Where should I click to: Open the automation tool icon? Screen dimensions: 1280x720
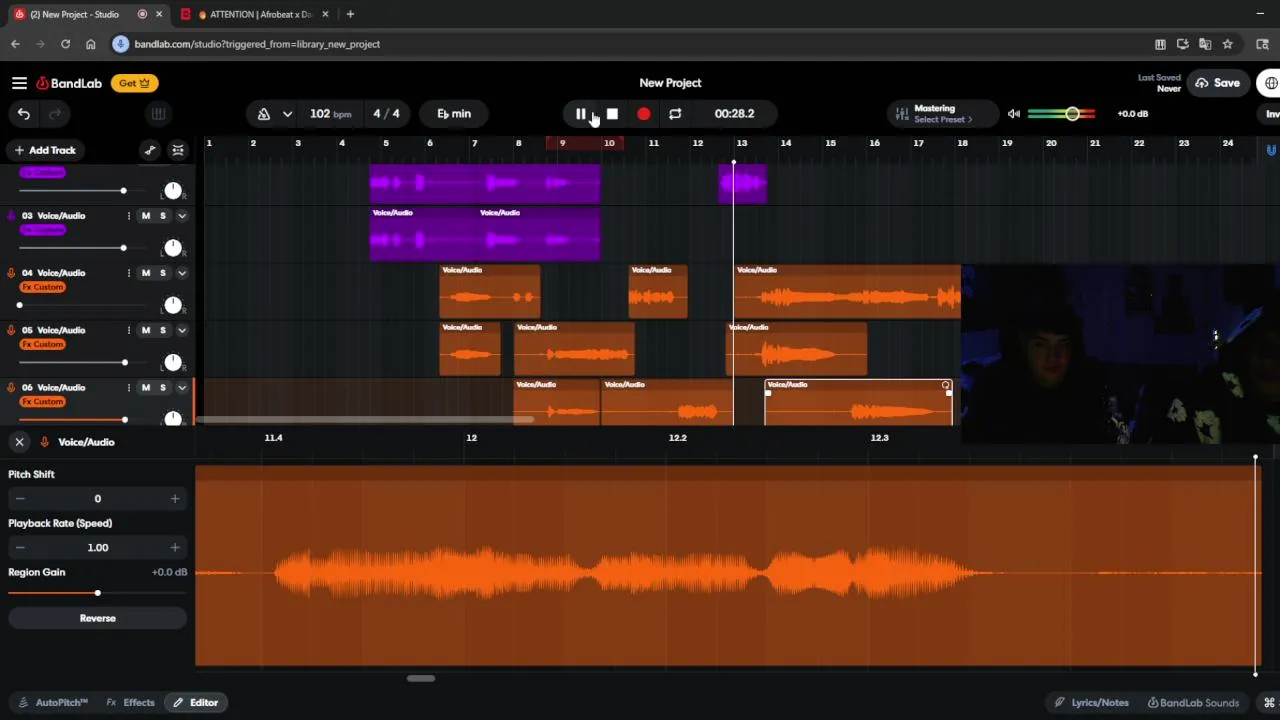pyautogui.click(x=150, y=150)
